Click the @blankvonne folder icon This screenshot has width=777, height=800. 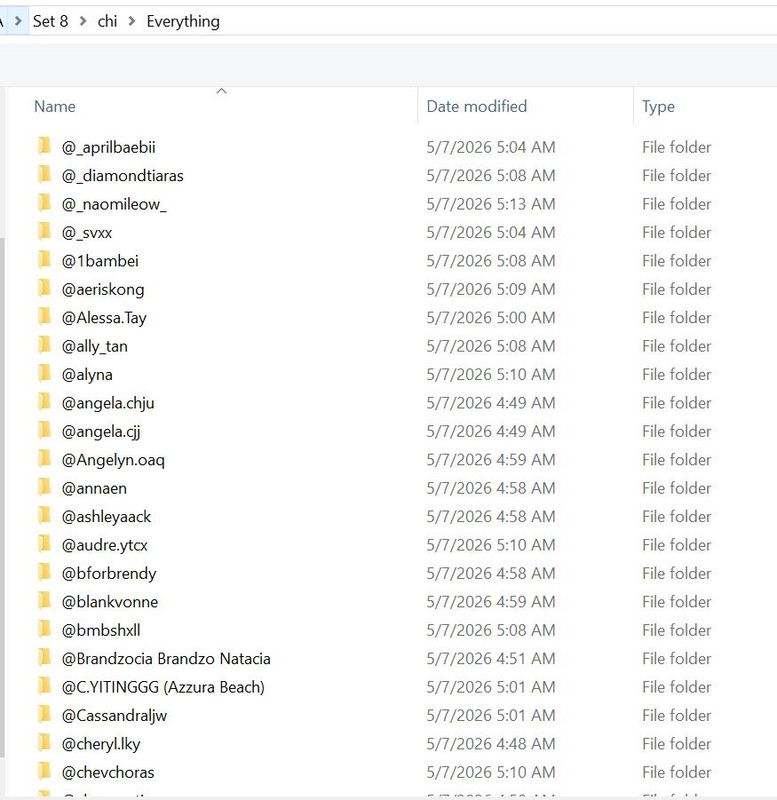[44, 602]
